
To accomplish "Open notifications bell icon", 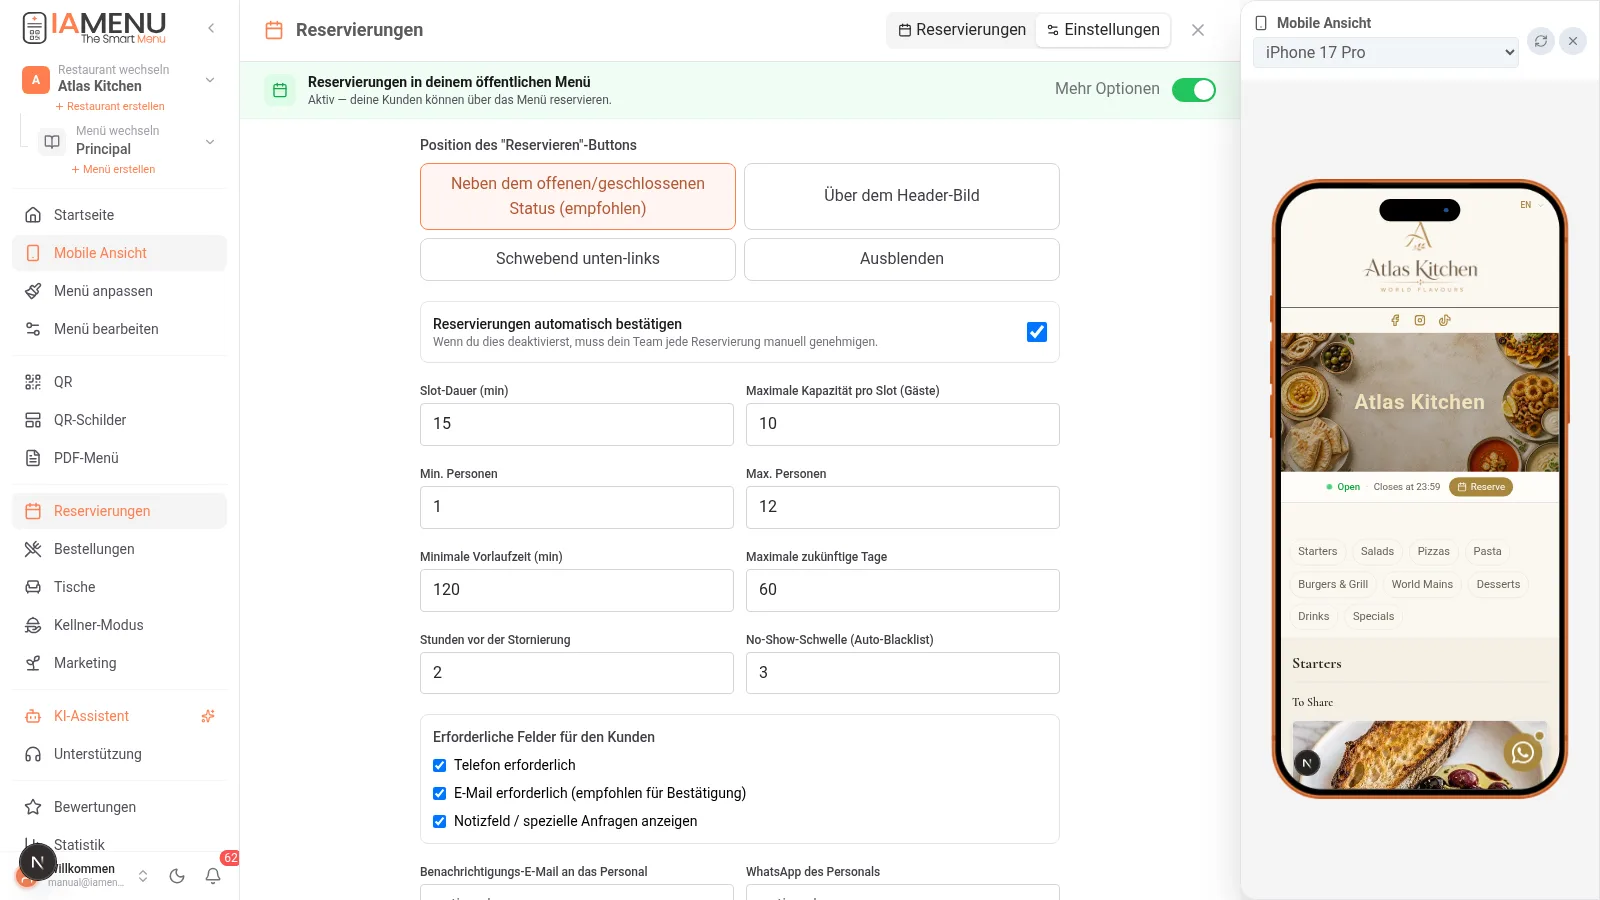I will (x=213, y=876).
